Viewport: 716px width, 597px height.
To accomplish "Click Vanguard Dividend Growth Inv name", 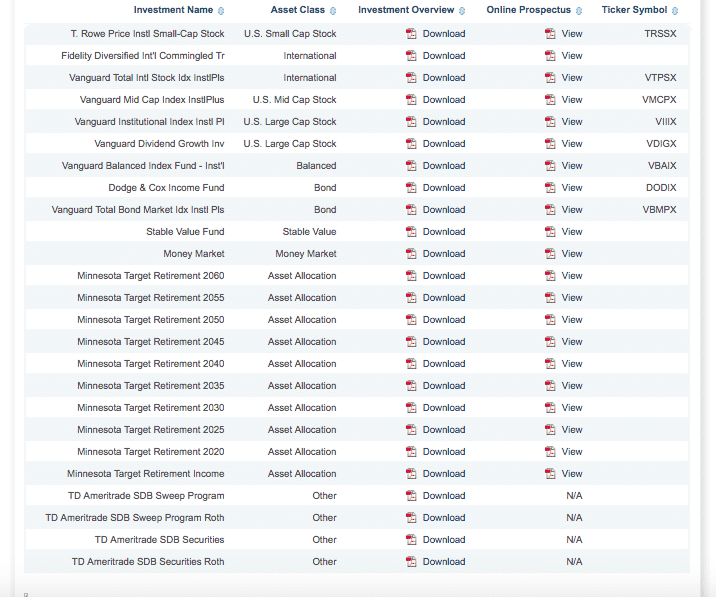I will (x=159, y=143).
